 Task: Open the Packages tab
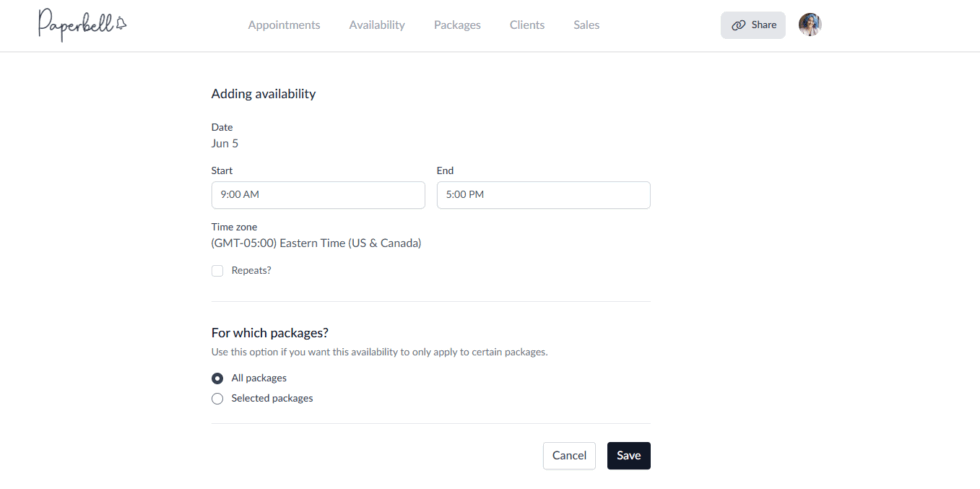pyautogui.click(x=457, y=25)
